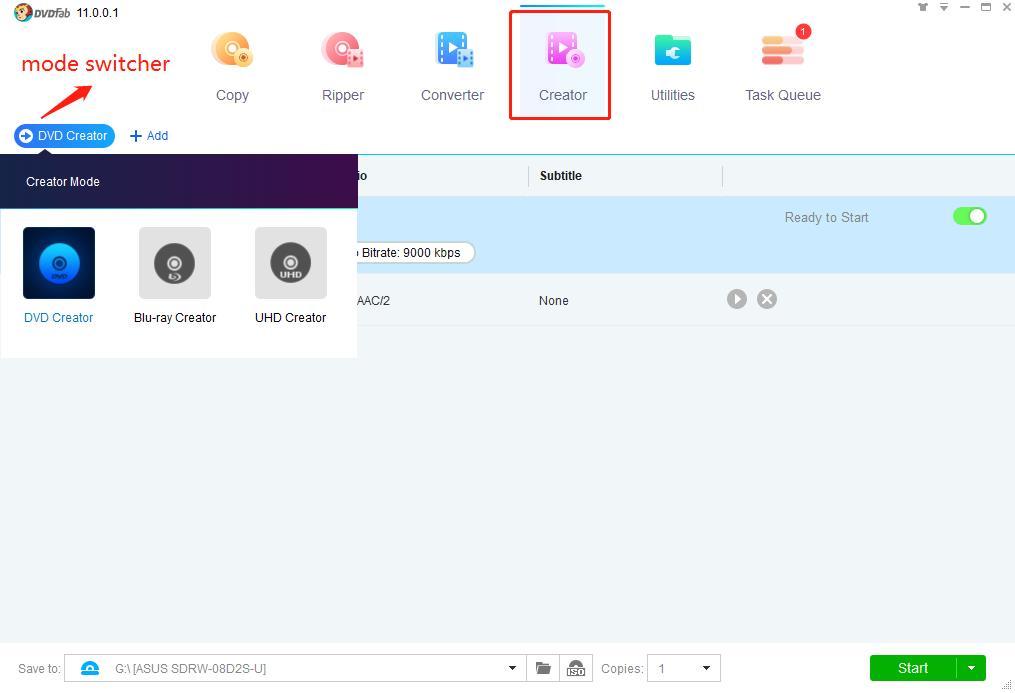Click the Ready to Start status text
Image resolution: width=1015 pixels, height=693 pixels.
[826, 217]
